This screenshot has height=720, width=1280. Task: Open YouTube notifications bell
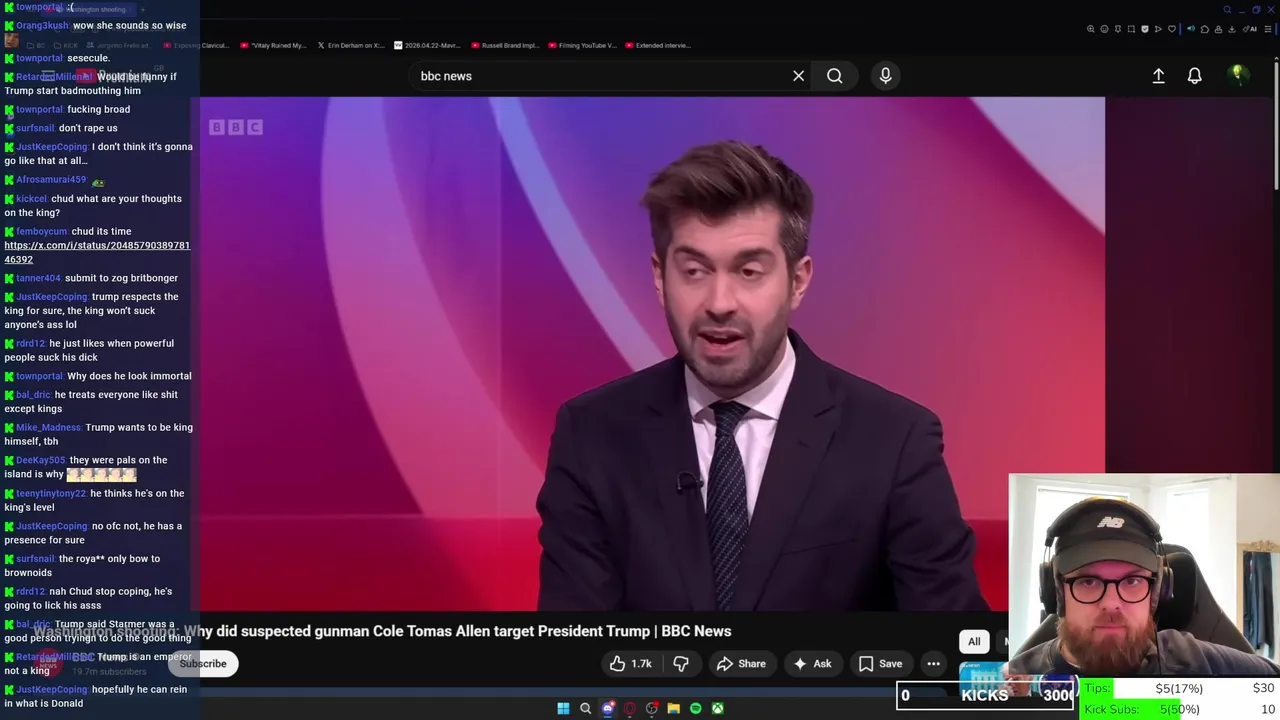(x=1194, y=76)
